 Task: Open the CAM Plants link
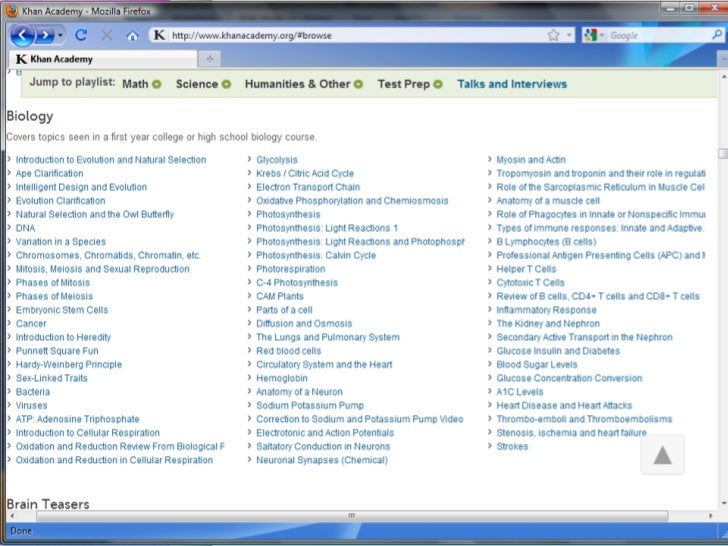[x=280, y=296]
